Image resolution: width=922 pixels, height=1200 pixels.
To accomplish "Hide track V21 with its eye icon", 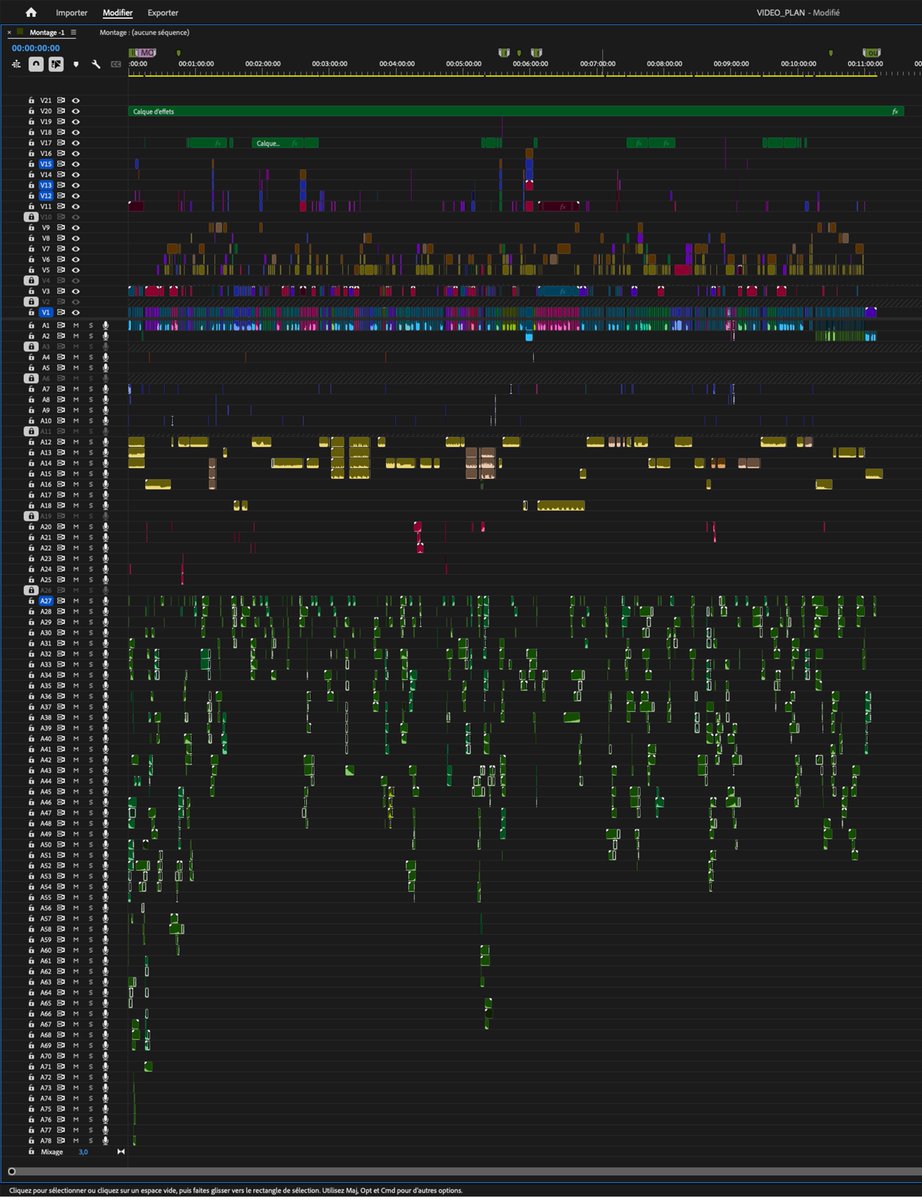I will (x=75, y=101).
